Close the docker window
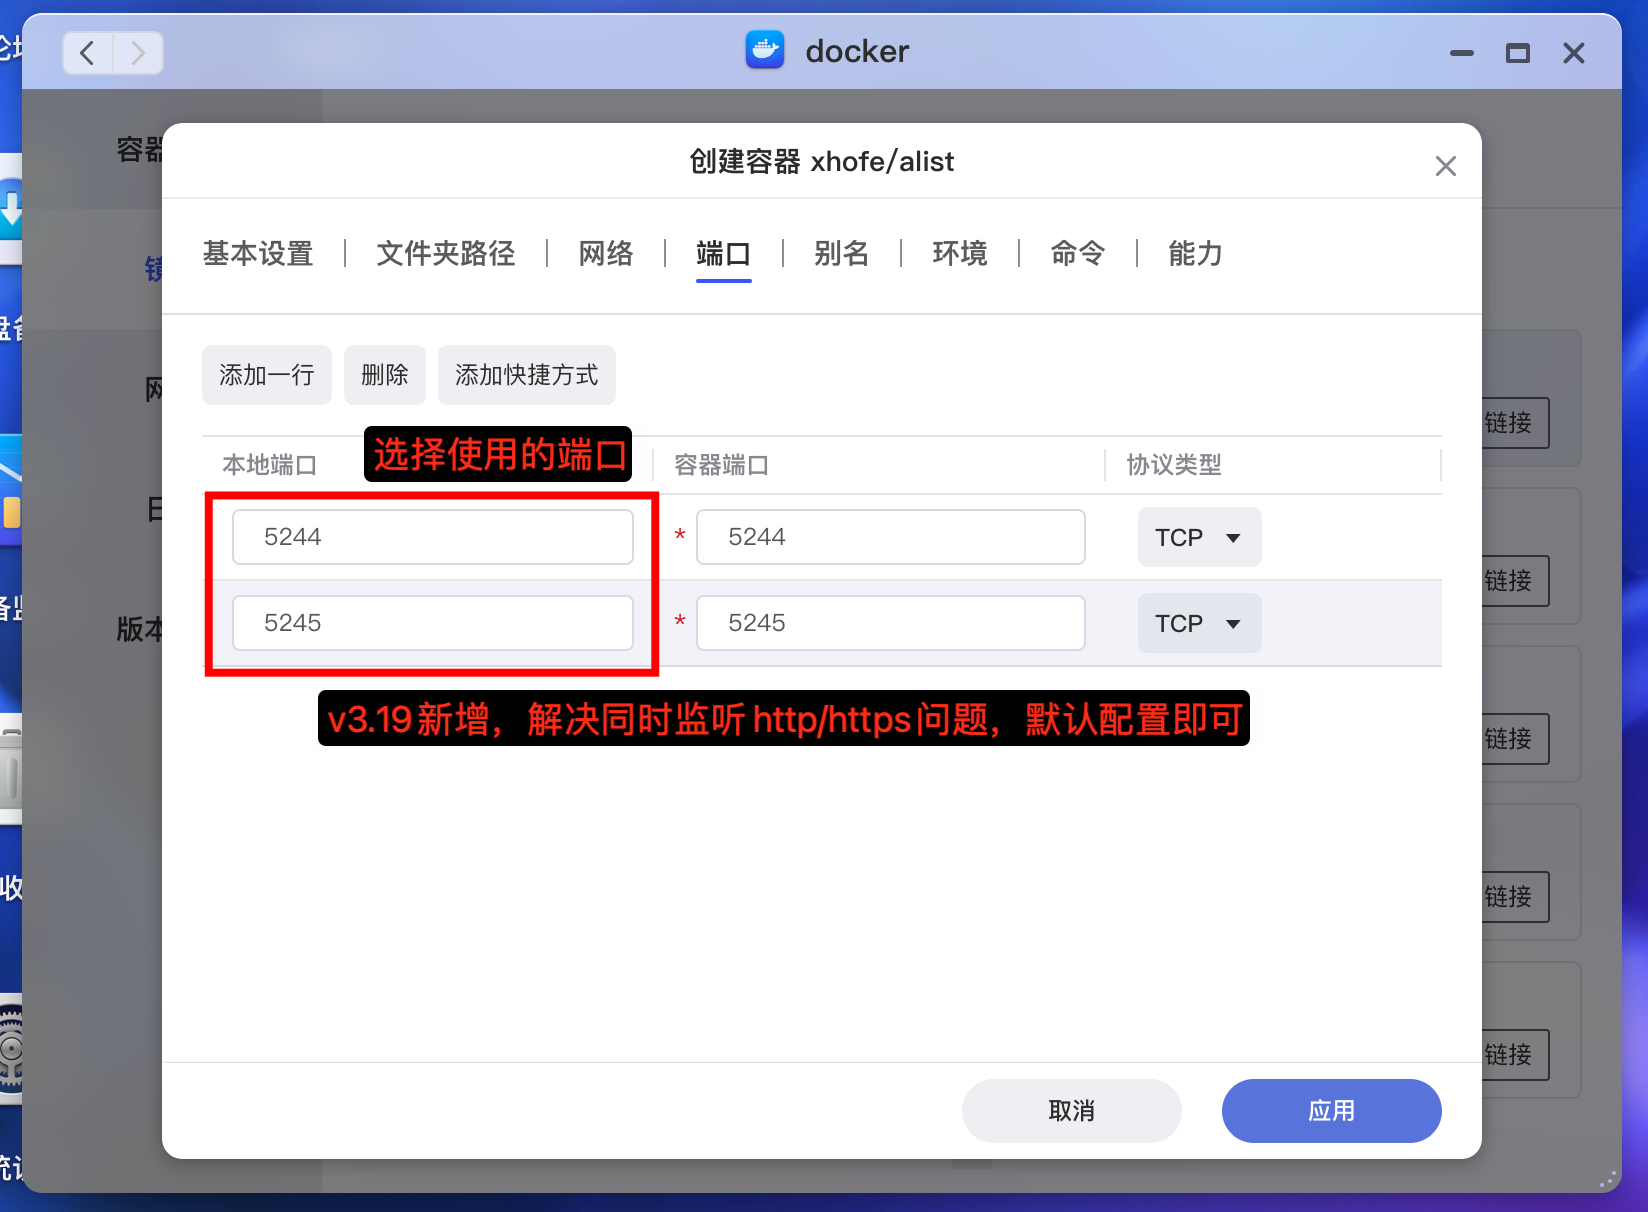1648x1212 pixels. click(1574, 53)
